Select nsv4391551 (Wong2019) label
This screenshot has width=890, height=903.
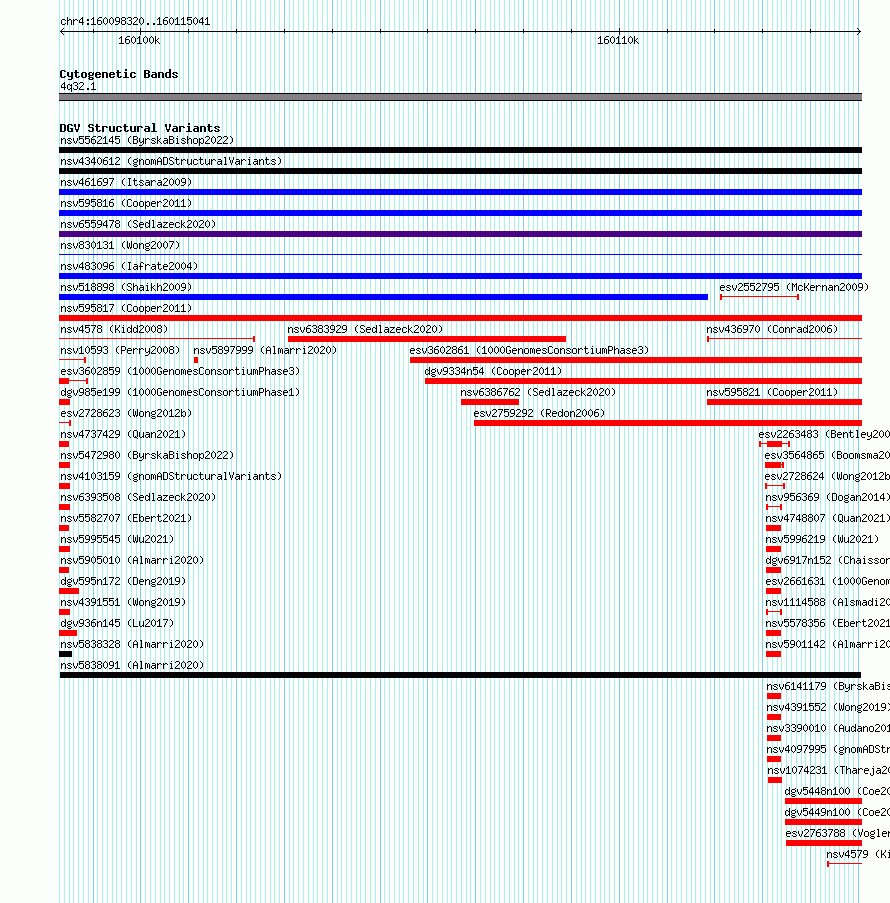123,602
